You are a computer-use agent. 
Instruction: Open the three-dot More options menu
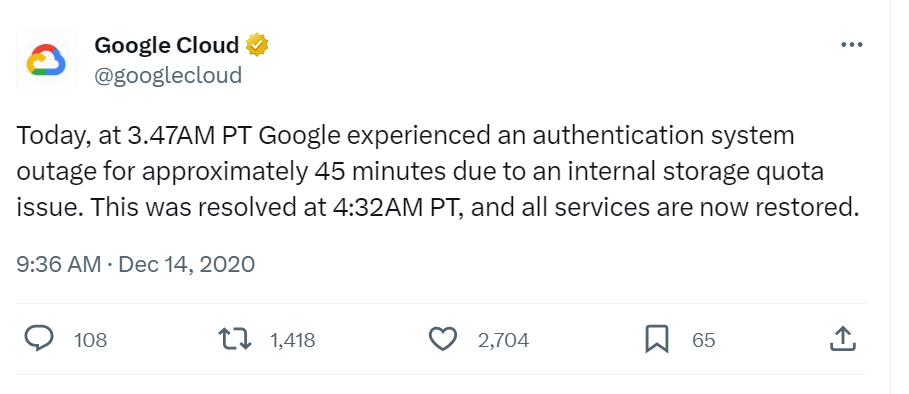tap(852, 45)
